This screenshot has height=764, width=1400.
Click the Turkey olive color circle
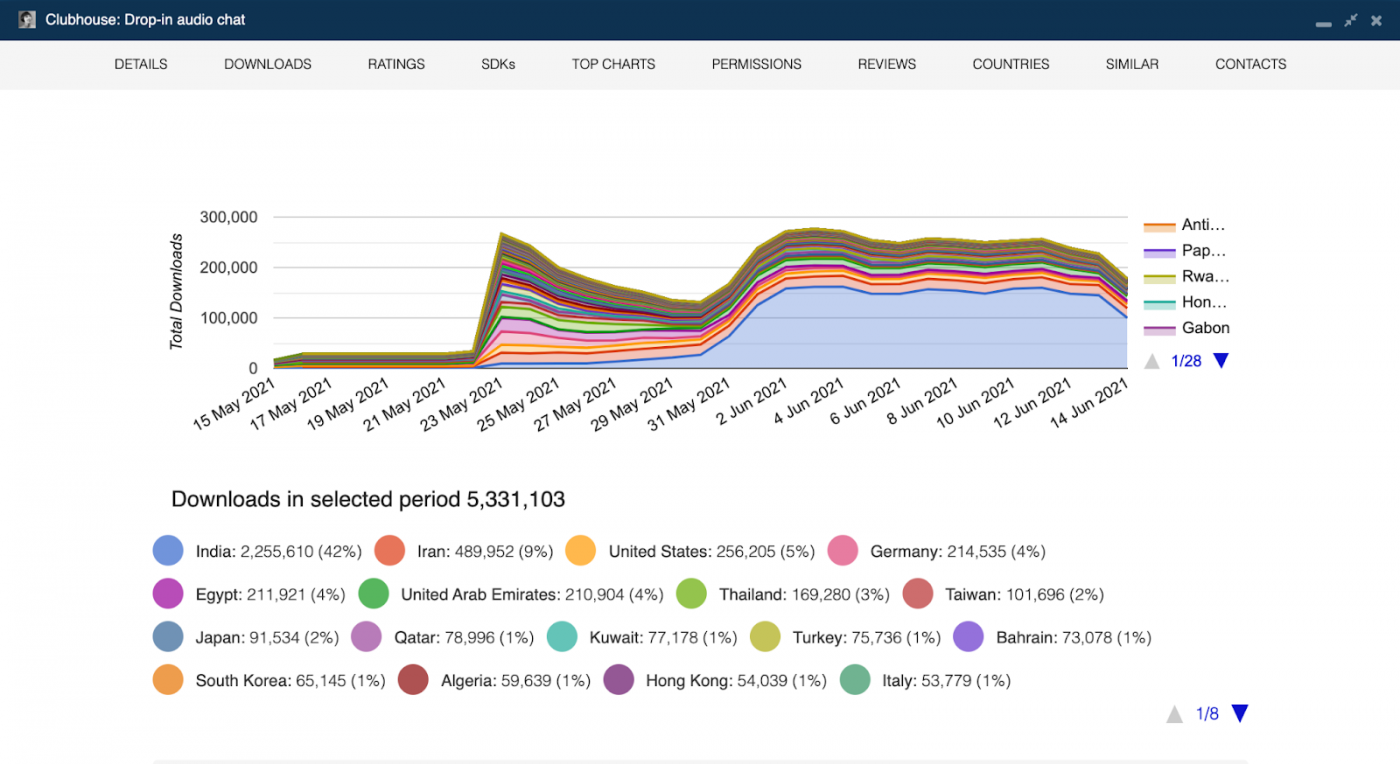pyautogui.click(x=765, y=637)
